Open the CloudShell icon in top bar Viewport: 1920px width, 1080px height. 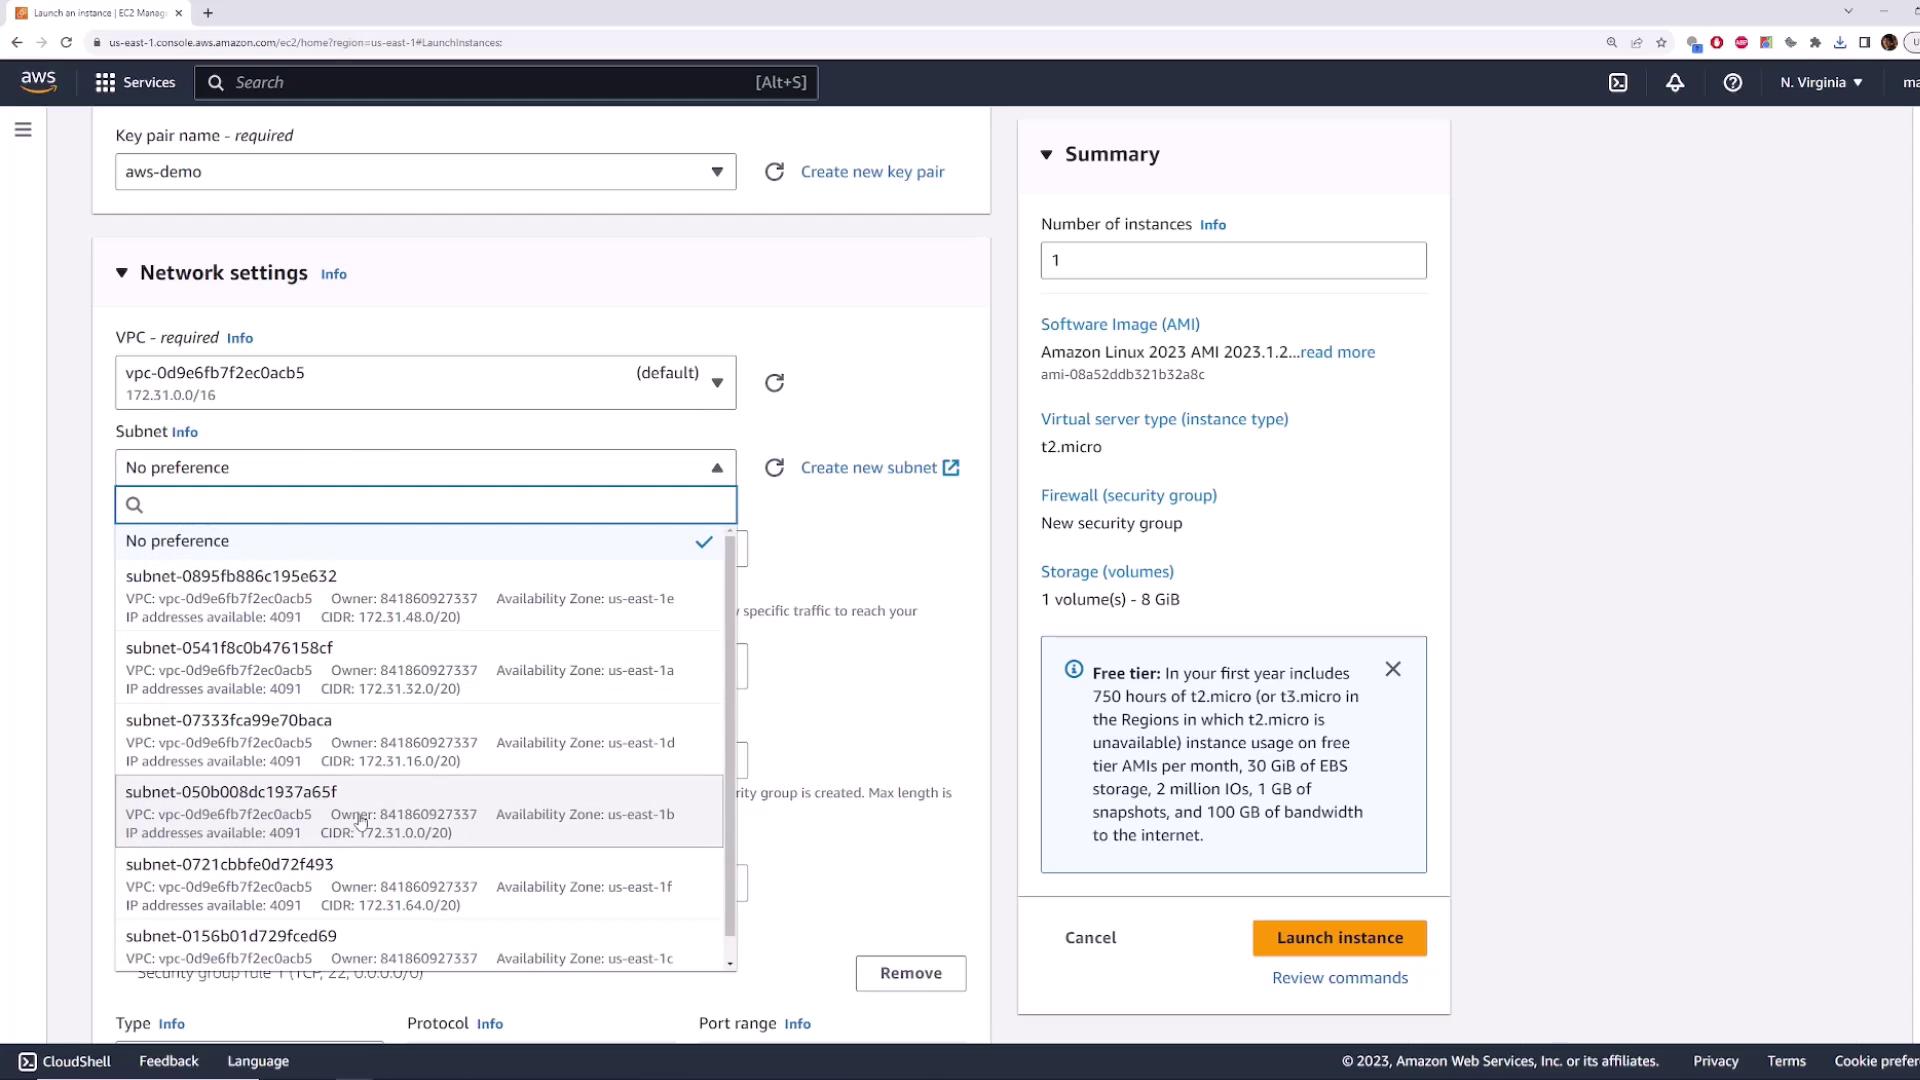[x=1618, y=83]
